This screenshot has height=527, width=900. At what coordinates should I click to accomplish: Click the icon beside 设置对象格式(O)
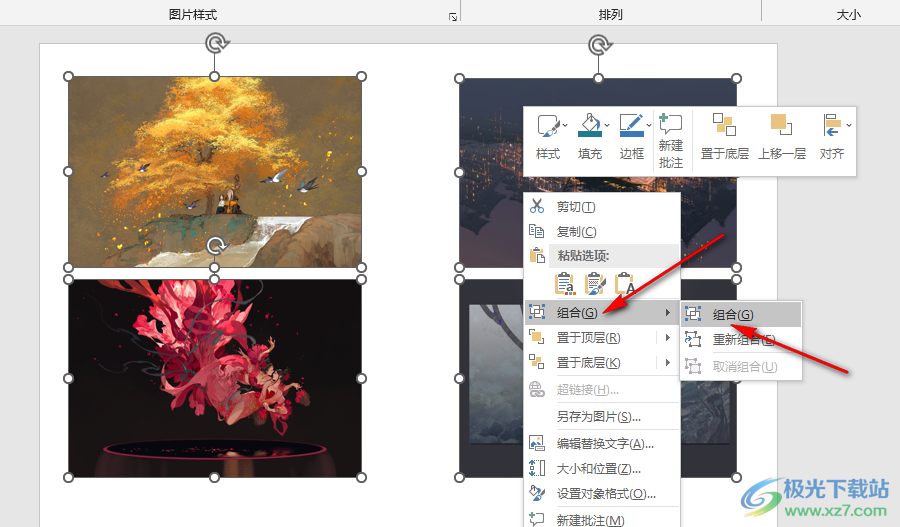click(x=537, y=493)
